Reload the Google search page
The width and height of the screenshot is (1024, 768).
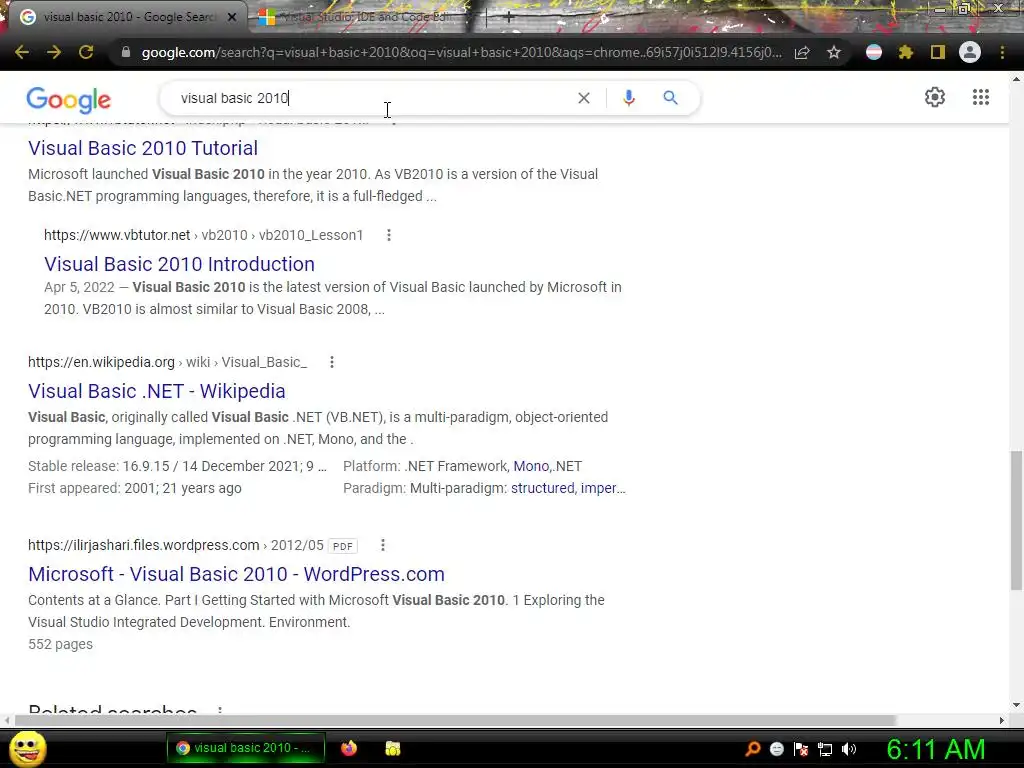coord(86,52)
